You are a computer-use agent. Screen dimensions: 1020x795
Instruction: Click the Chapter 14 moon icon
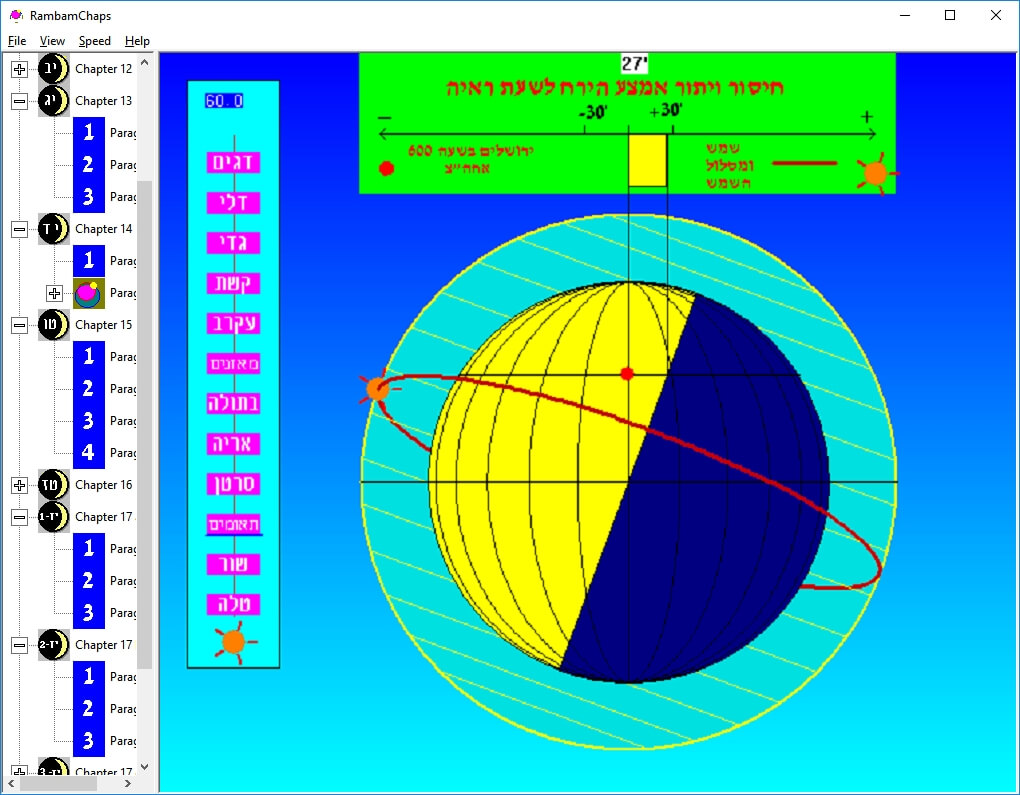53,229
